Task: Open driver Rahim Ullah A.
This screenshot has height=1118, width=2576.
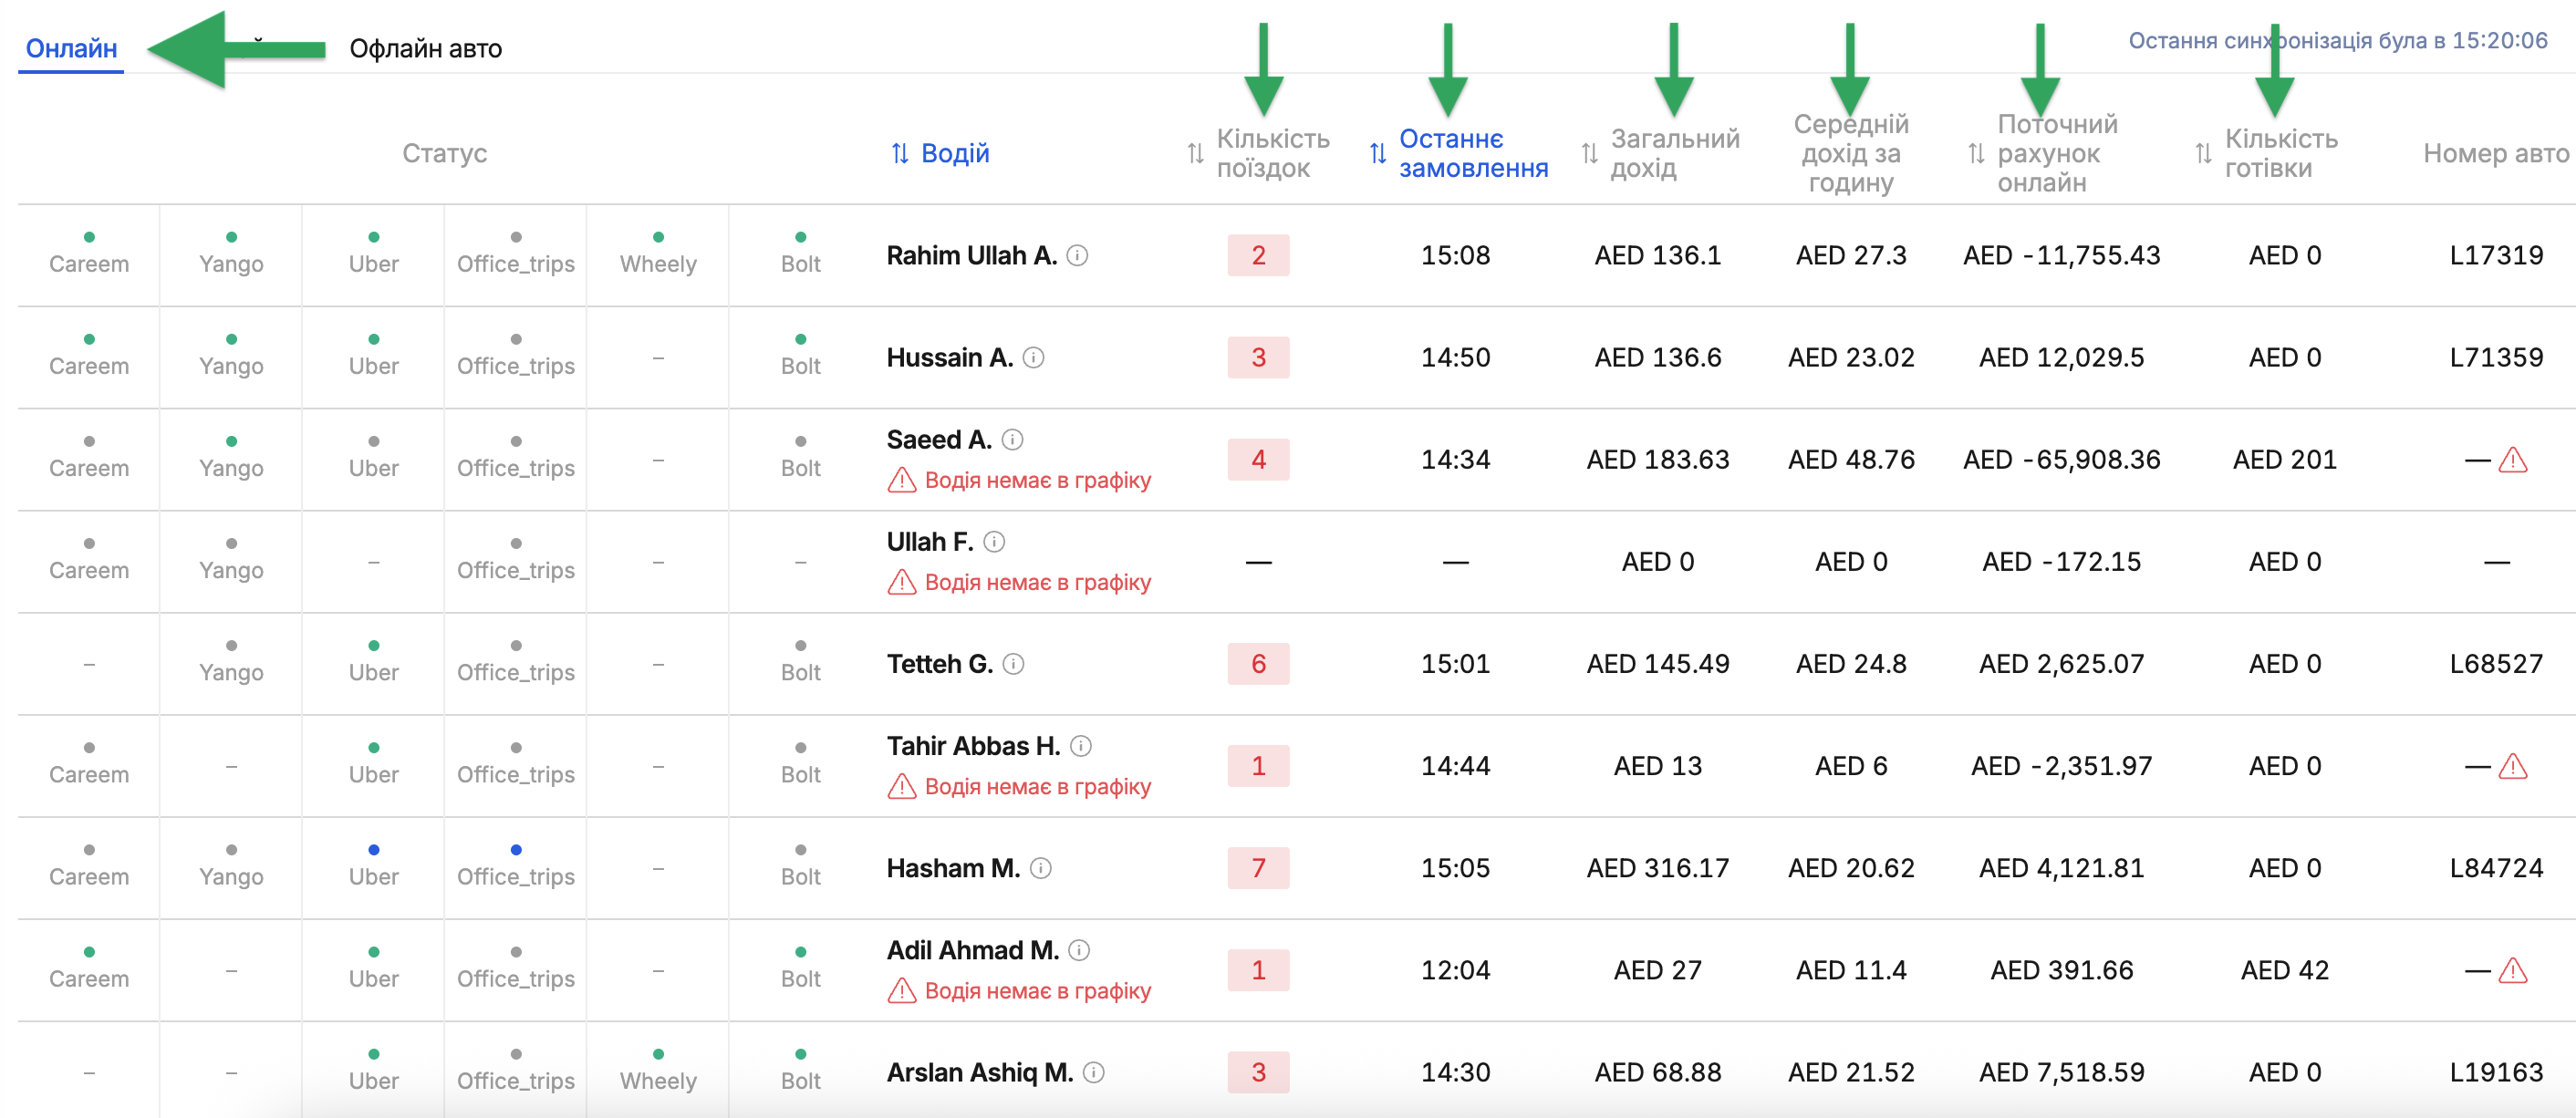Action: [971, 256]
